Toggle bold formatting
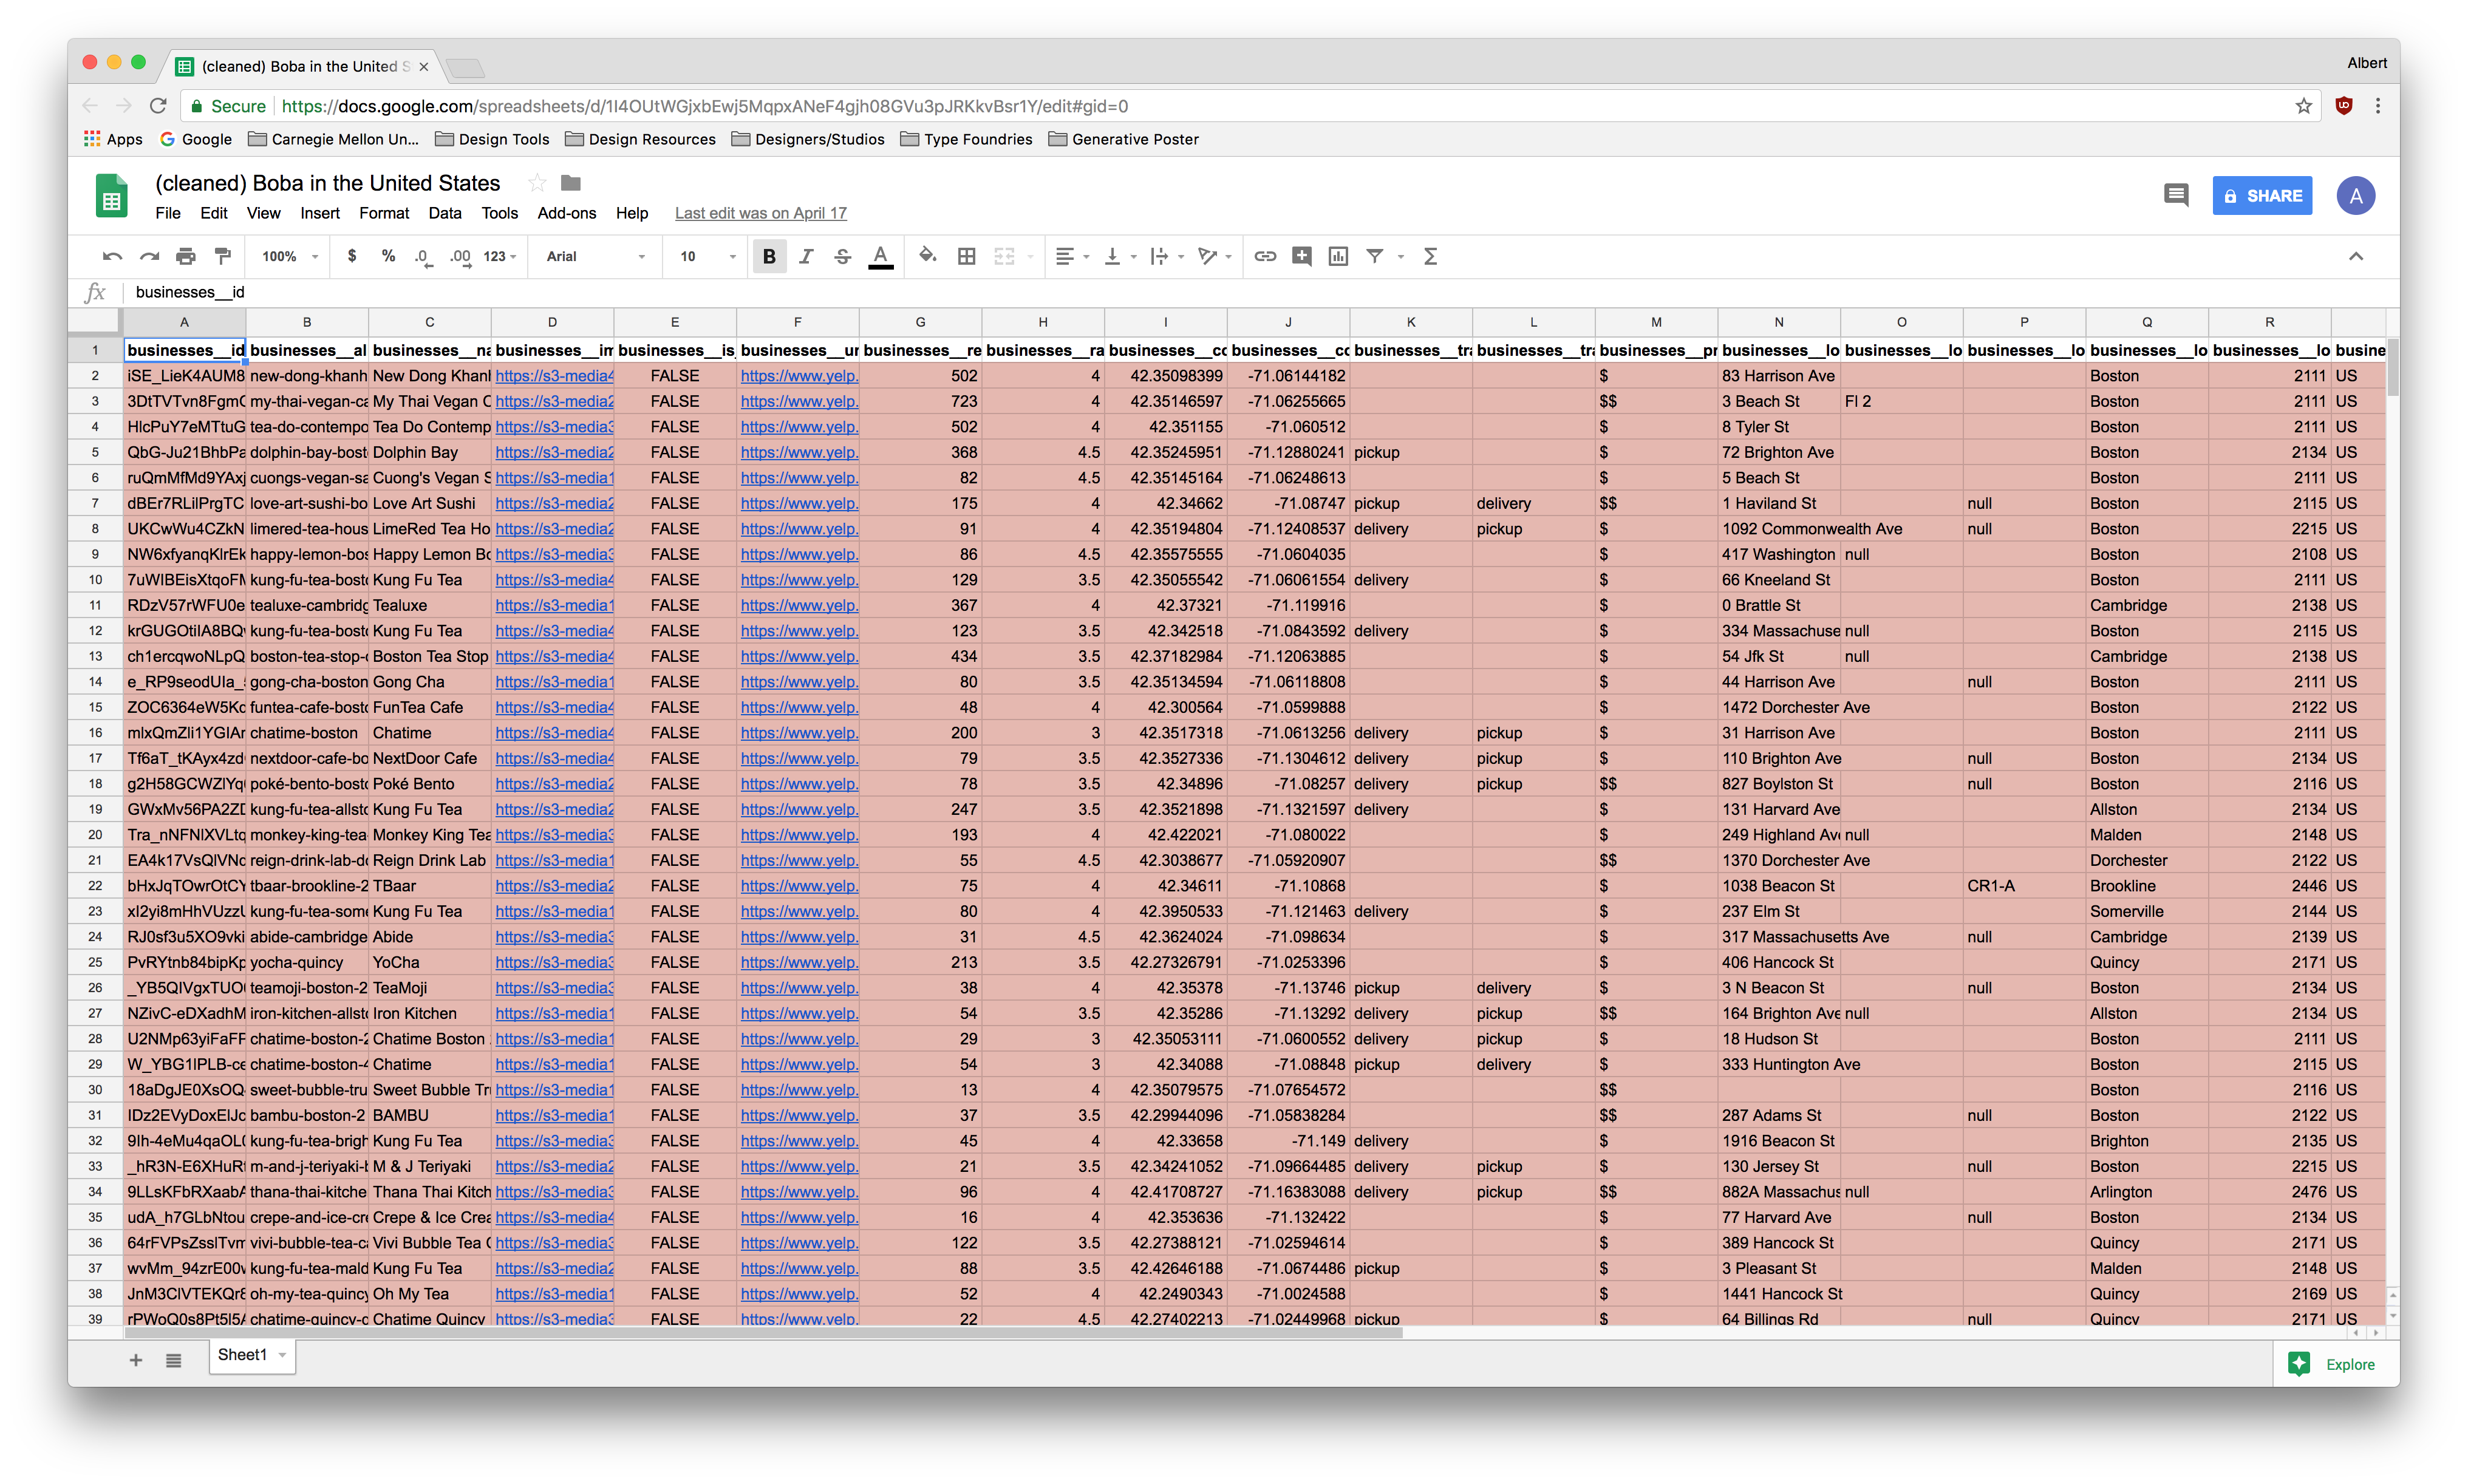The height and width of the screenshot is (1484, 2468). [769, 257]
